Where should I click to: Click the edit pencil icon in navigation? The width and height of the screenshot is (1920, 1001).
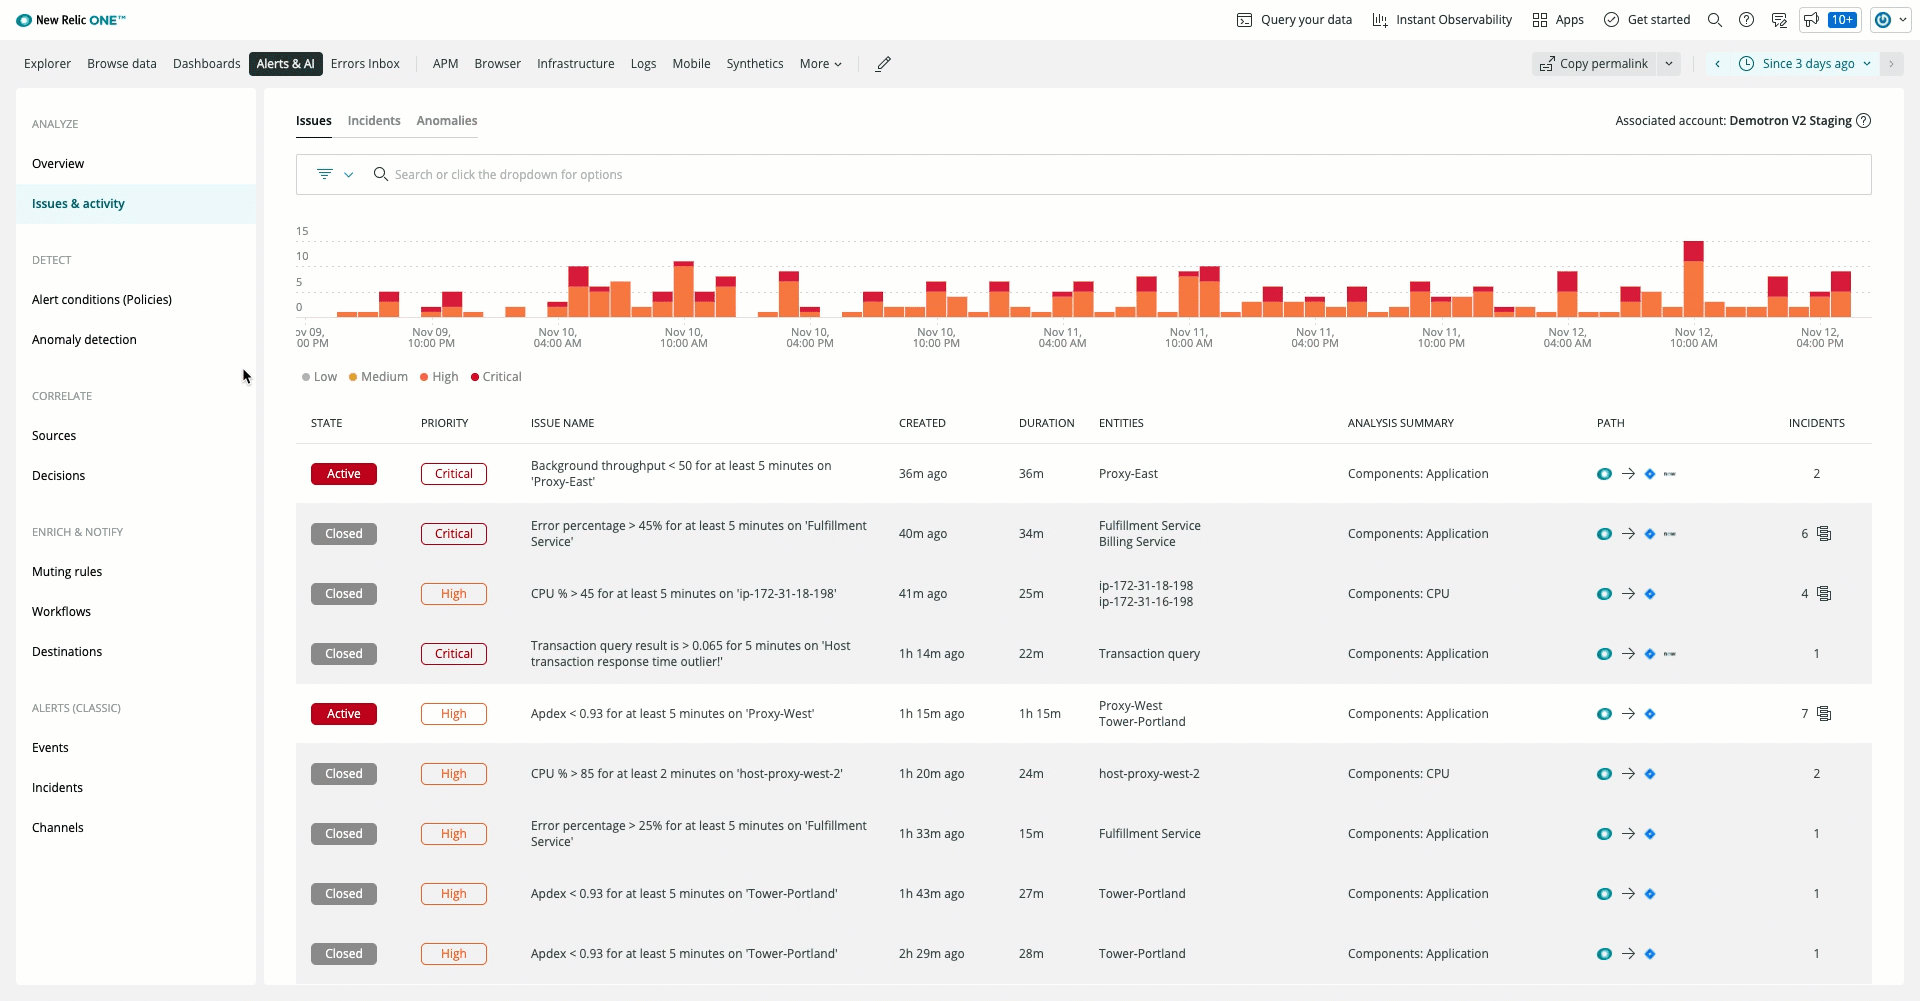point(883,64)
